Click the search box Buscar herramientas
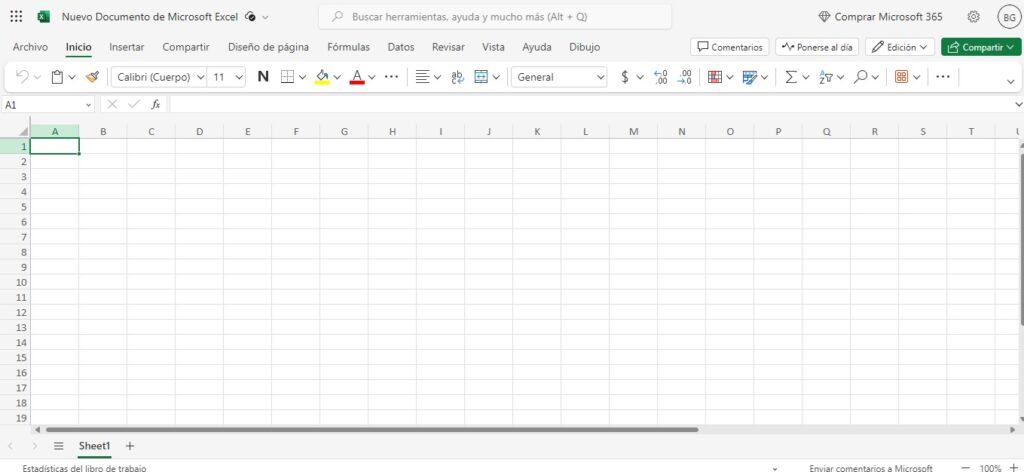 (495, 17)
